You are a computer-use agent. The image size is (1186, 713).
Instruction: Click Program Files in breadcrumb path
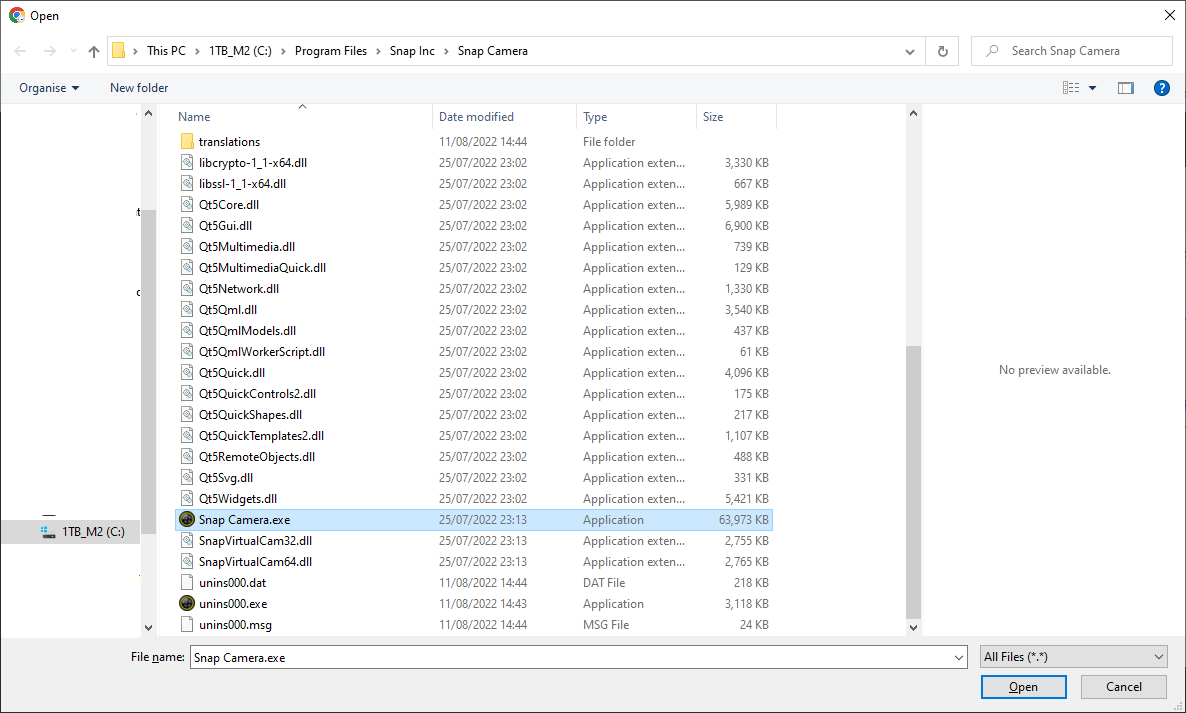pos(331,51)
